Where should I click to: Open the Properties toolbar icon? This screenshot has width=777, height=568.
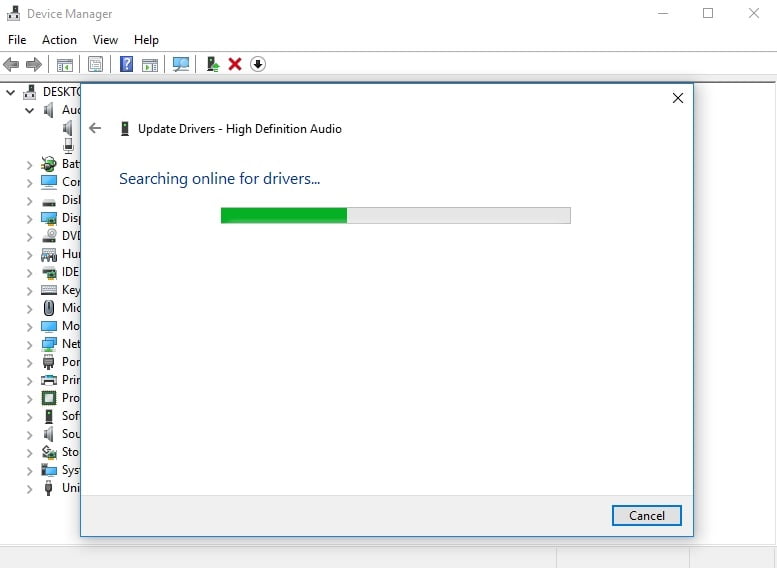96,64
